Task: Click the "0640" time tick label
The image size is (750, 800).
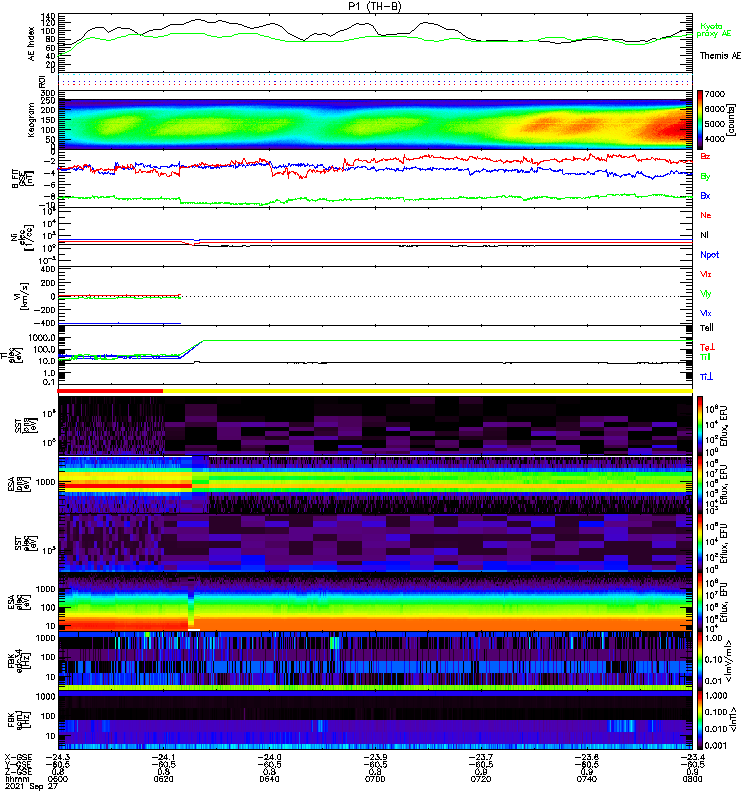Action: pyautogui.click(x=269, y=779)
